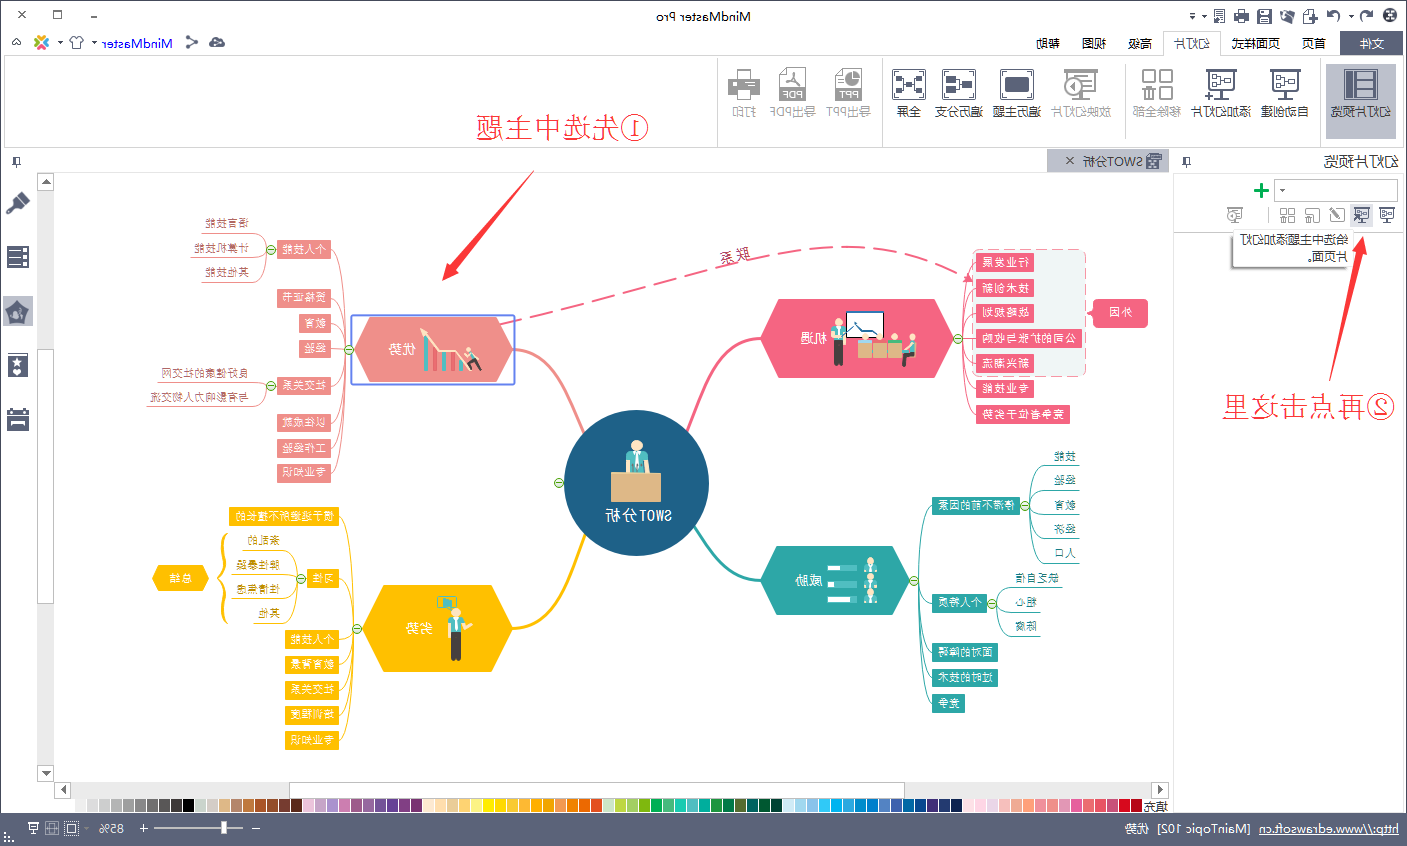This screenshot has width=1407, height=846.
Task: Click the edit pencil icon in preview panel
Action: pyautogui.click(x=1337, y=215)
